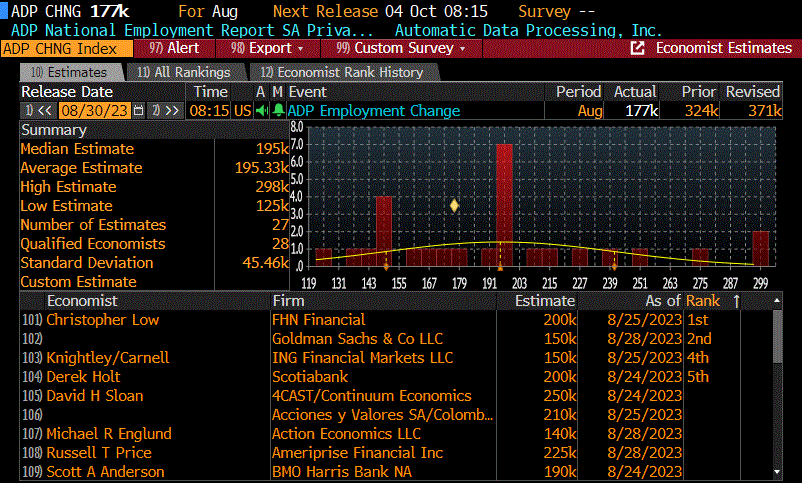Click the Goldman Sachs & Co LLC firm

(x=357, y=339)
